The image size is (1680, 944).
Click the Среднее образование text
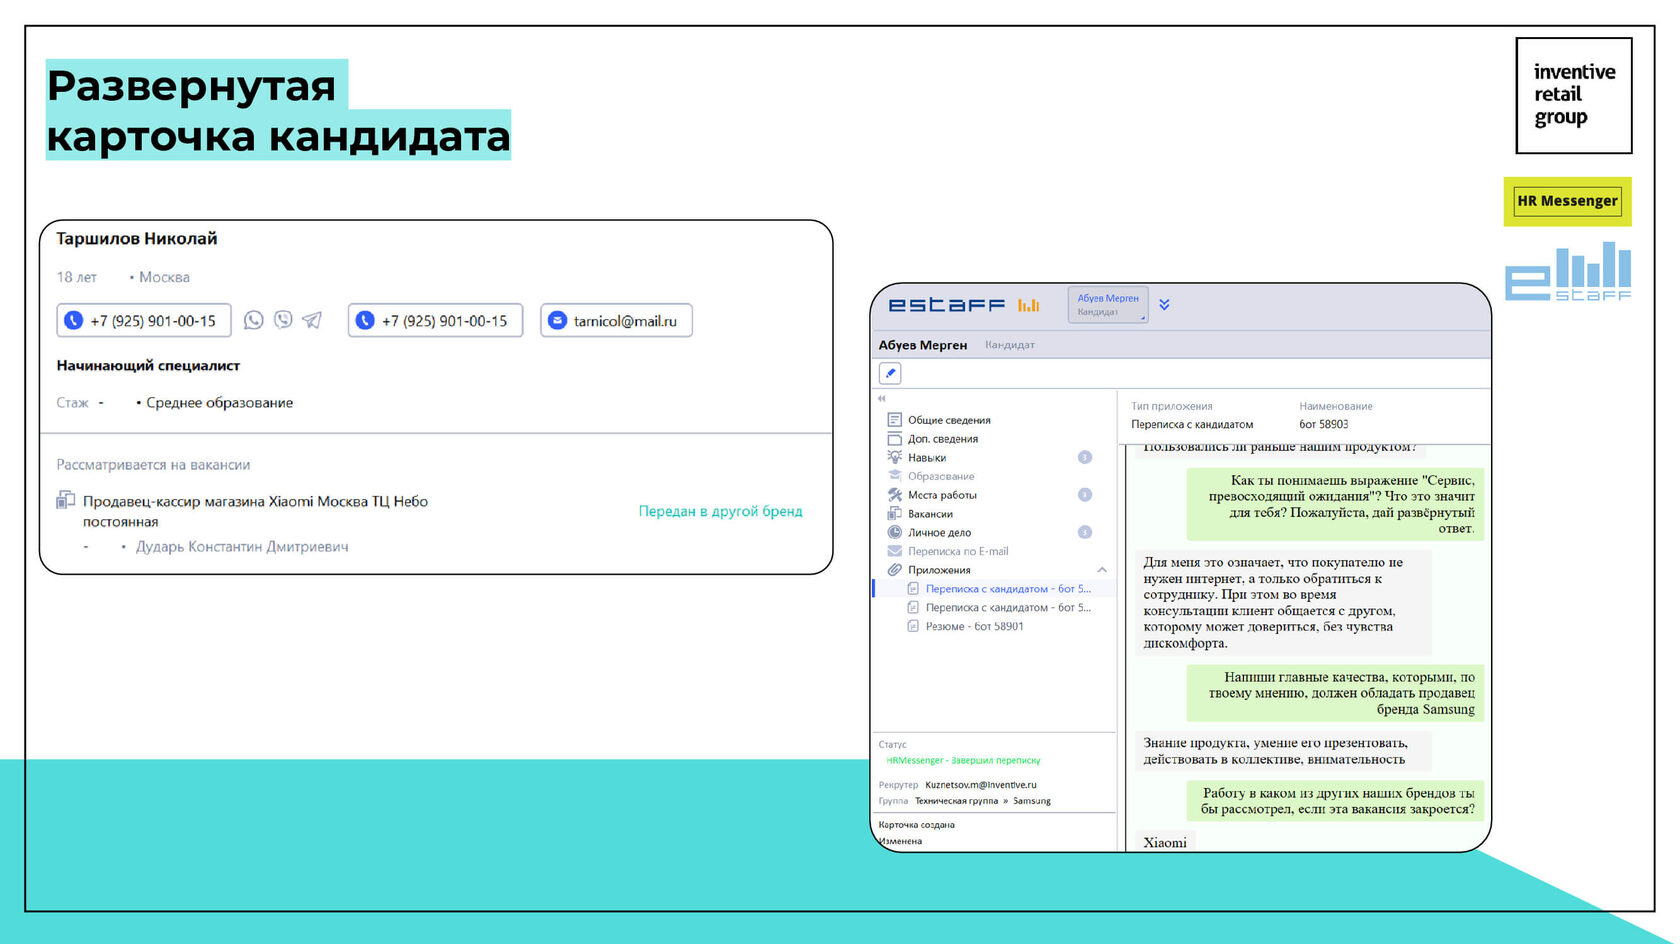tap(219, 403)
